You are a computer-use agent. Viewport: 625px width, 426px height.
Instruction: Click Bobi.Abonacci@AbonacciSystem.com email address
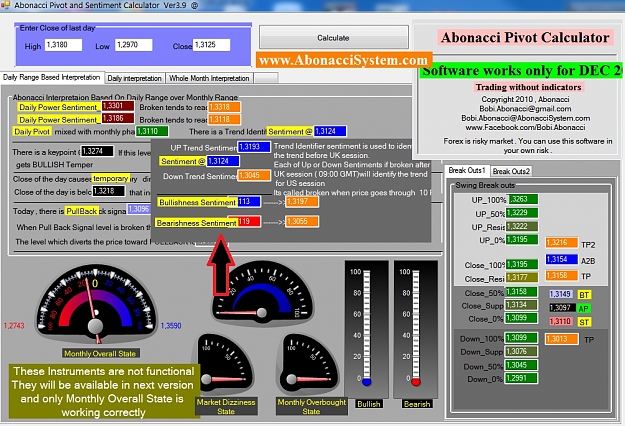pyautogui.click(x=525, y=118)
